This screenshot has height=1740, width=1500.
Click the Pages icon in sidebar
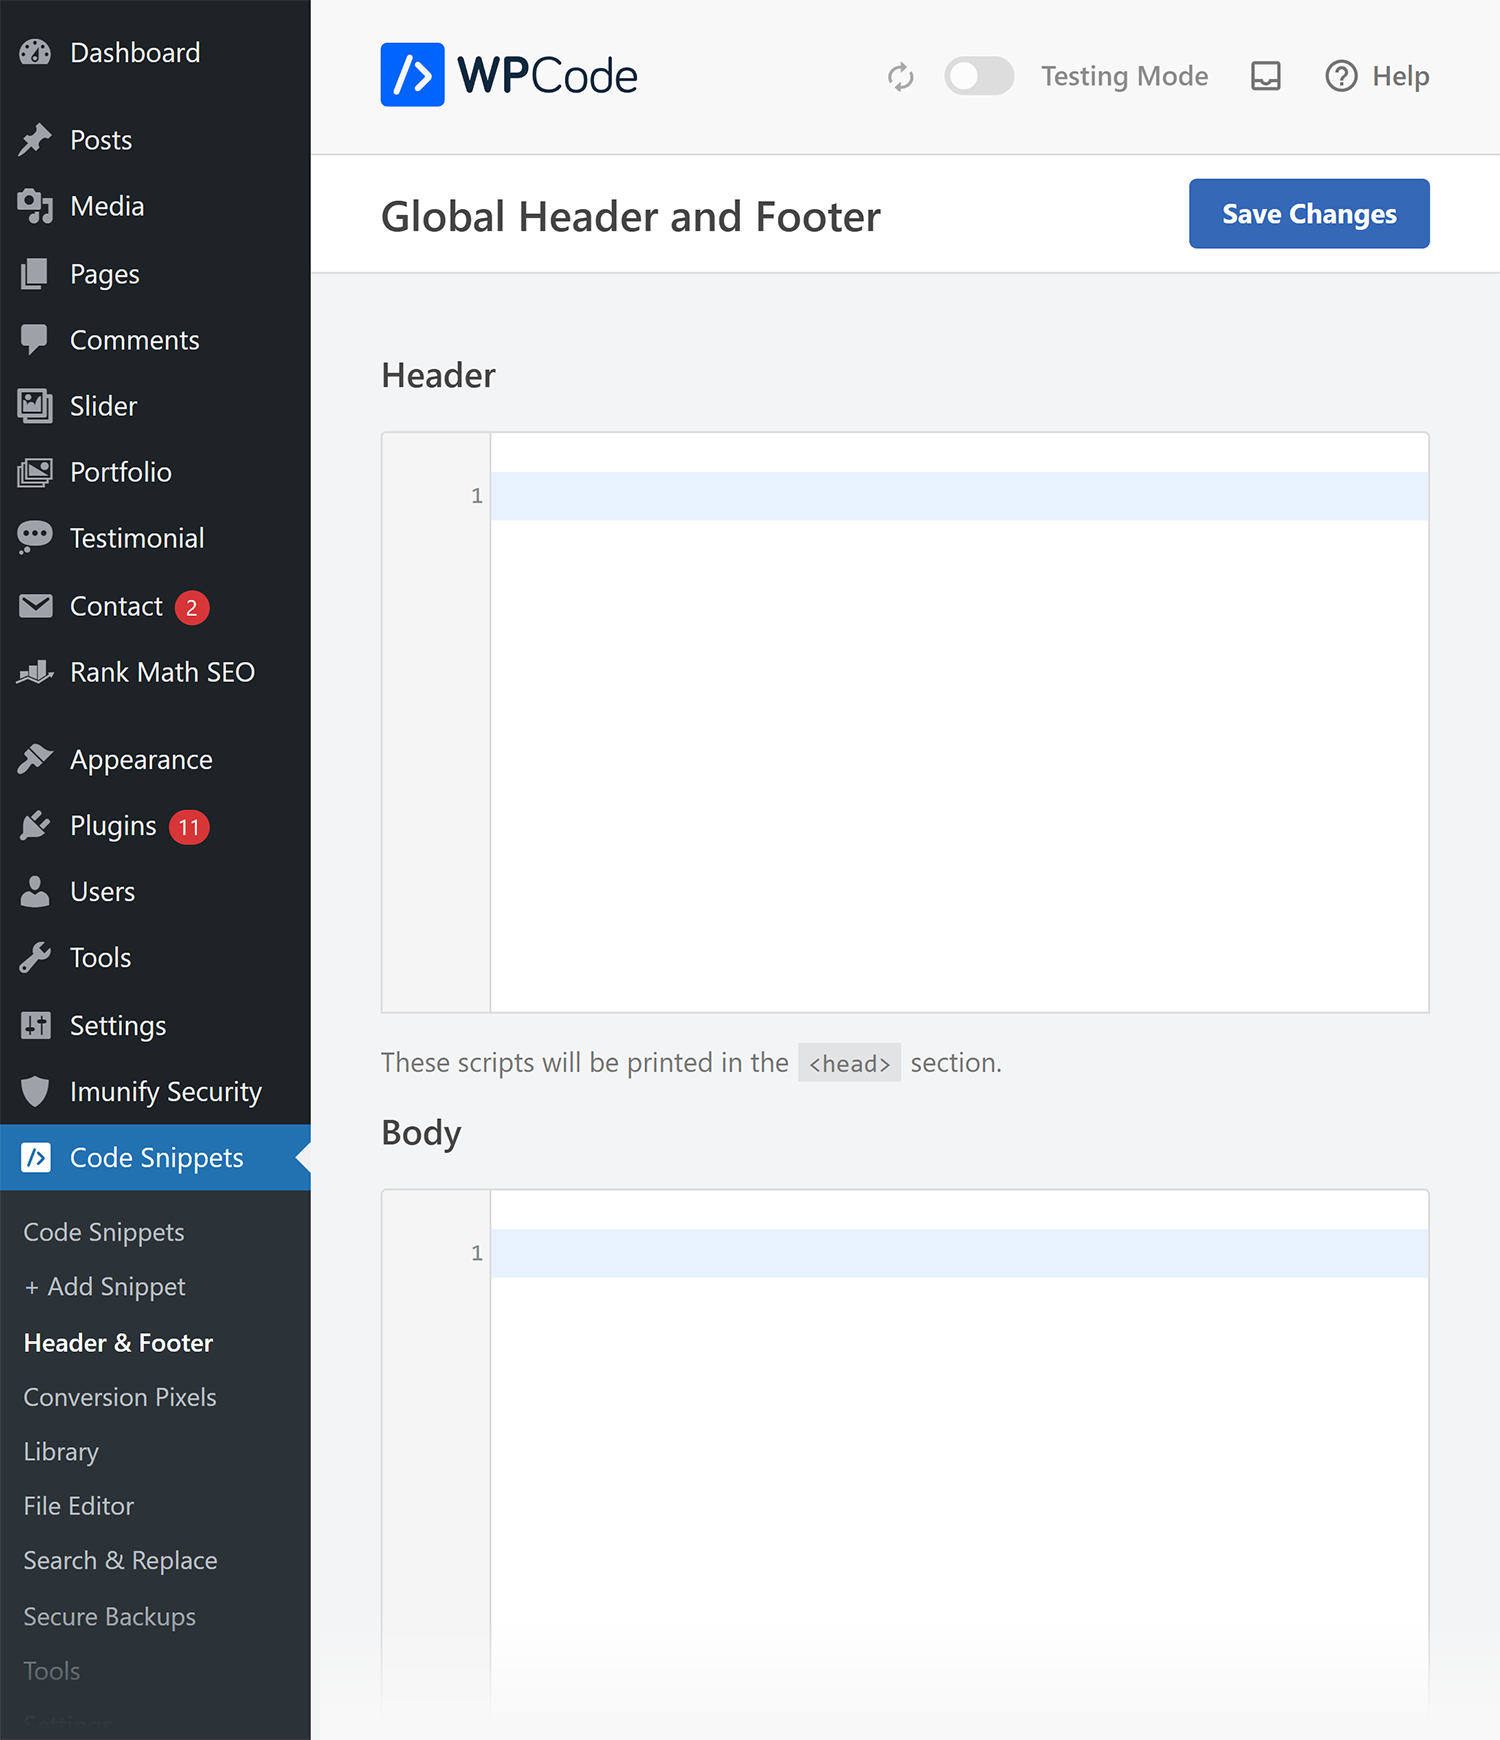click(x=35, y=273)
